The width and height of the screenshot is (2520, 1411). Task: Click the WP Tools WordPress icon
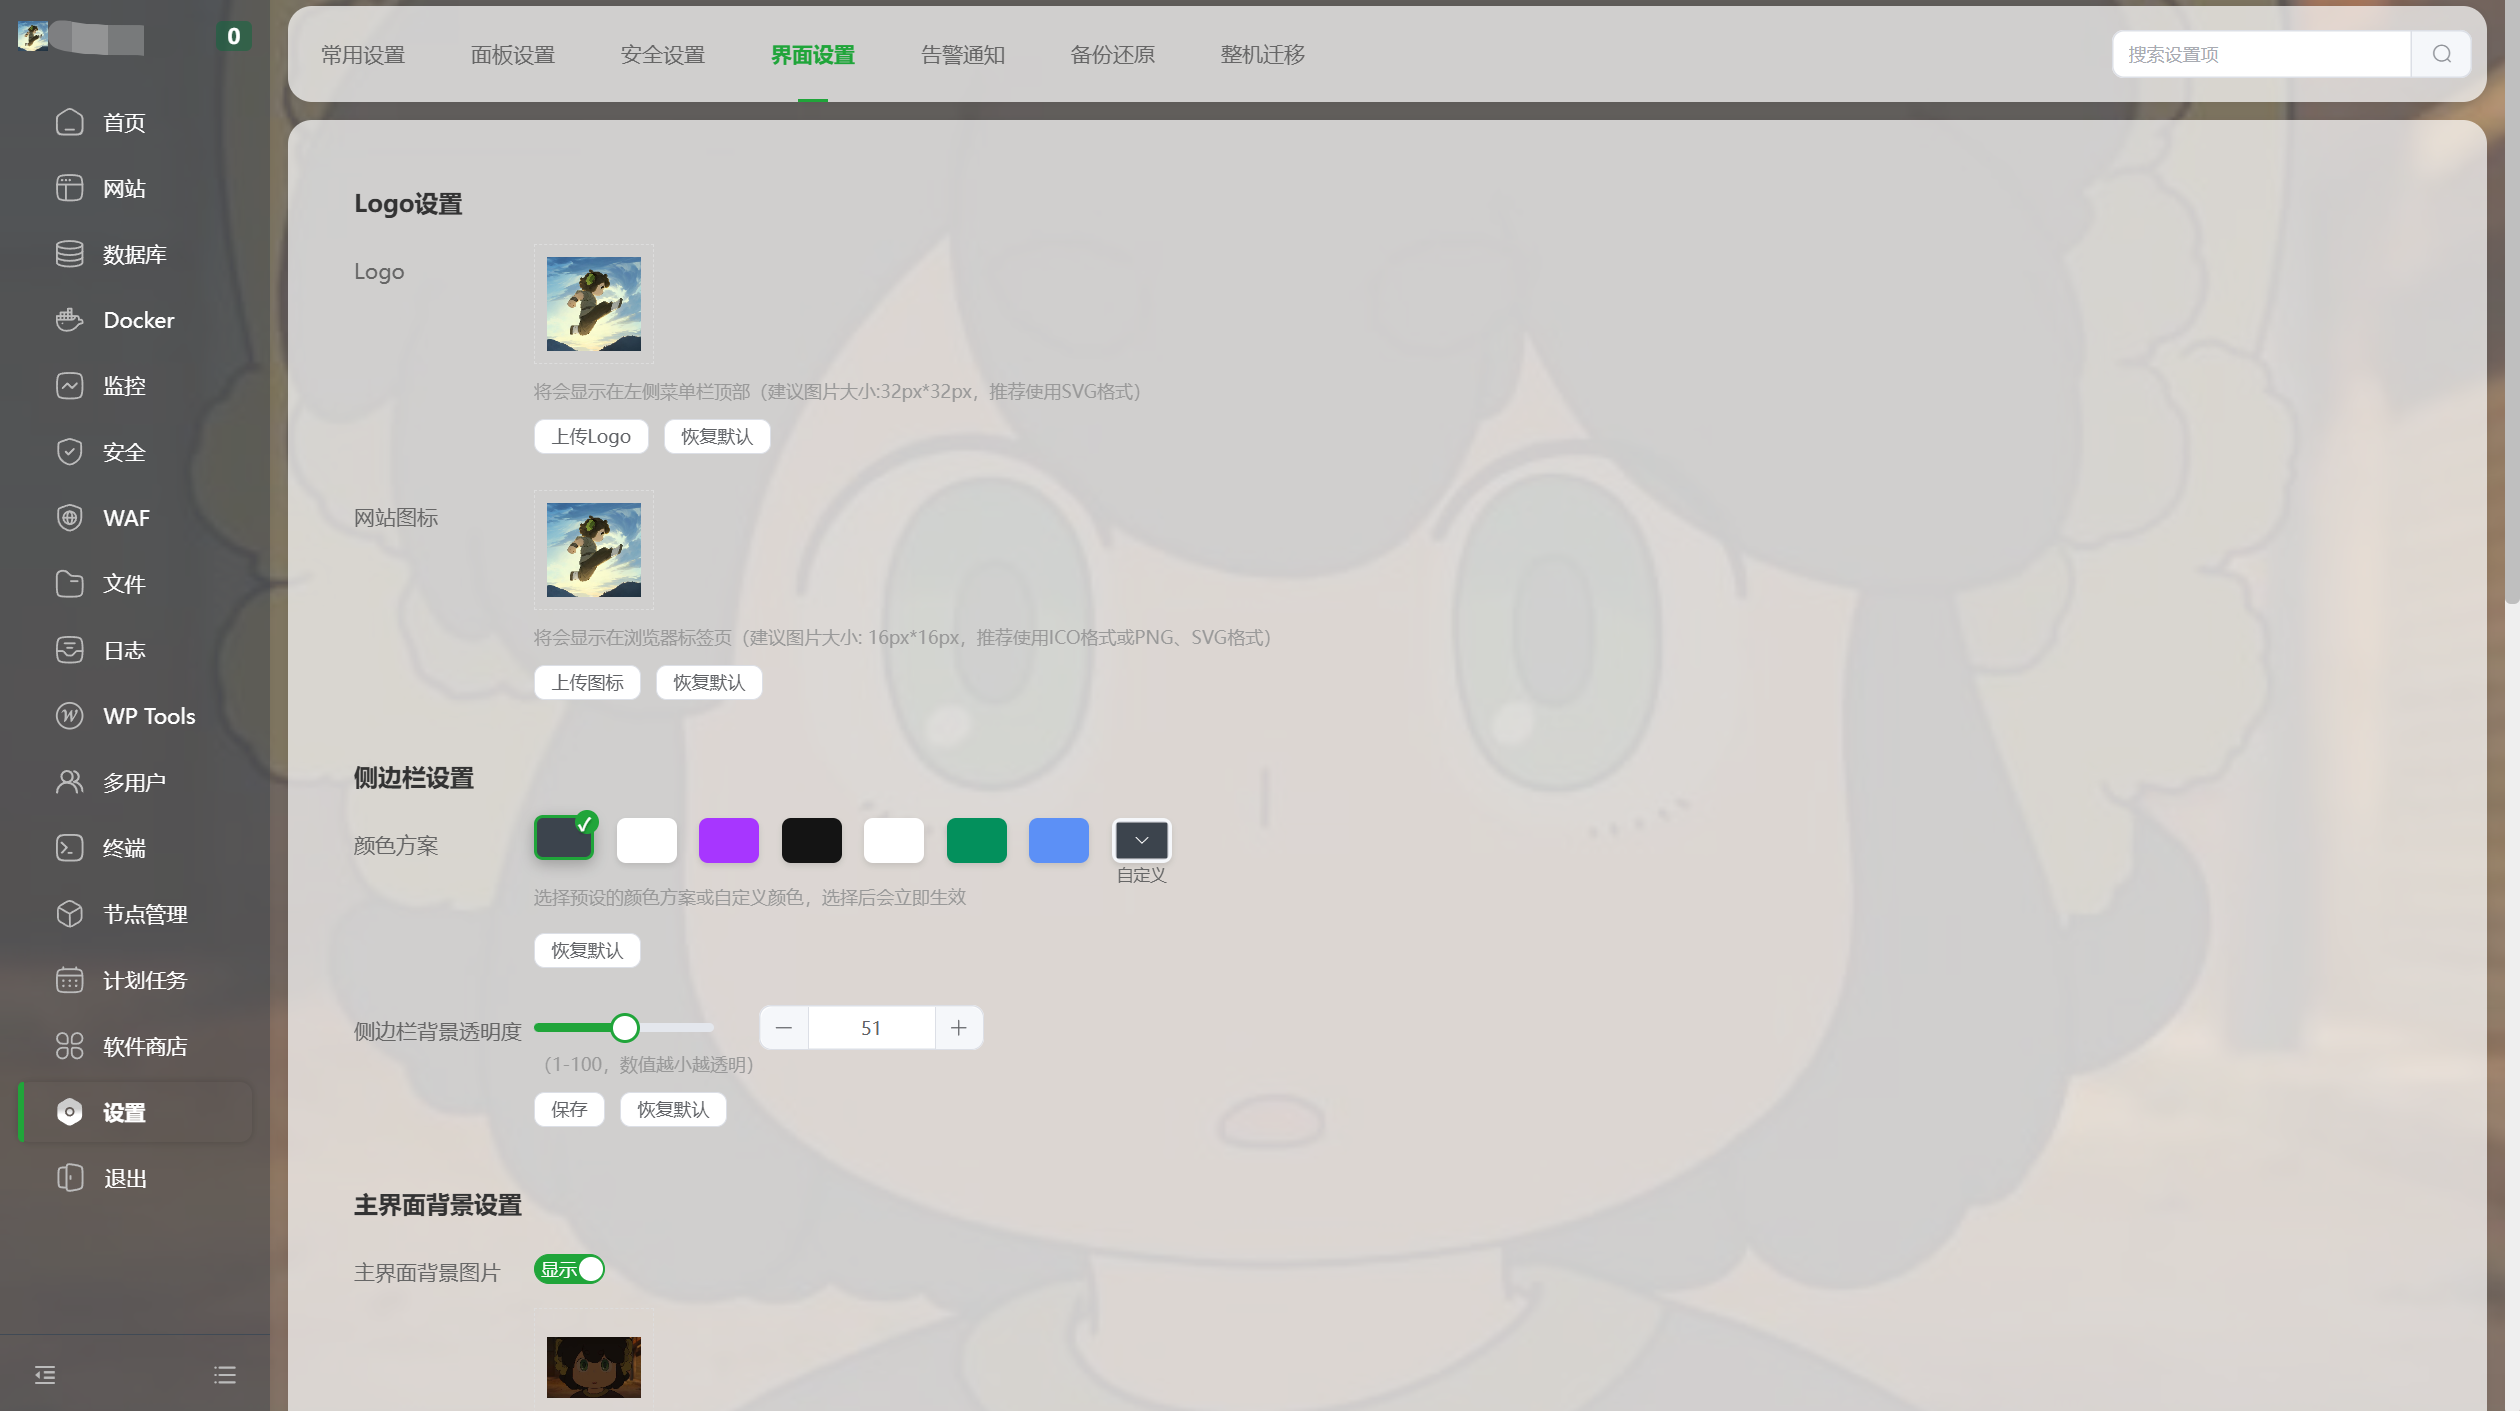tap(69, 716)
